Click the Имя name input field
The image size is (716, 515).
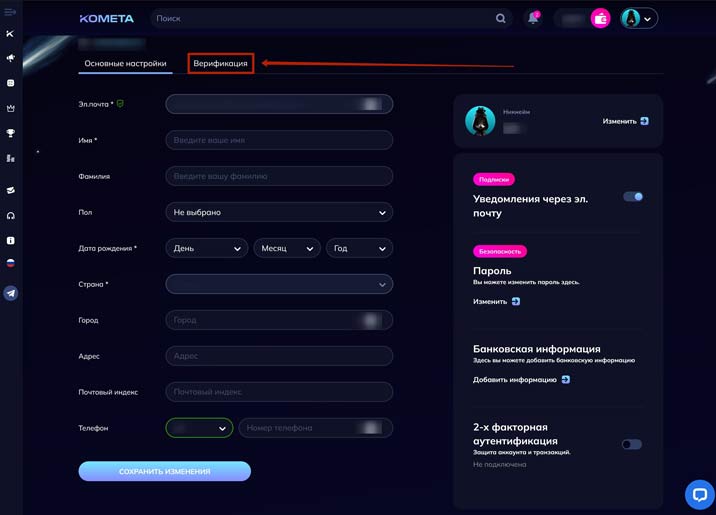pyautogui.click(x=279, y=140)
